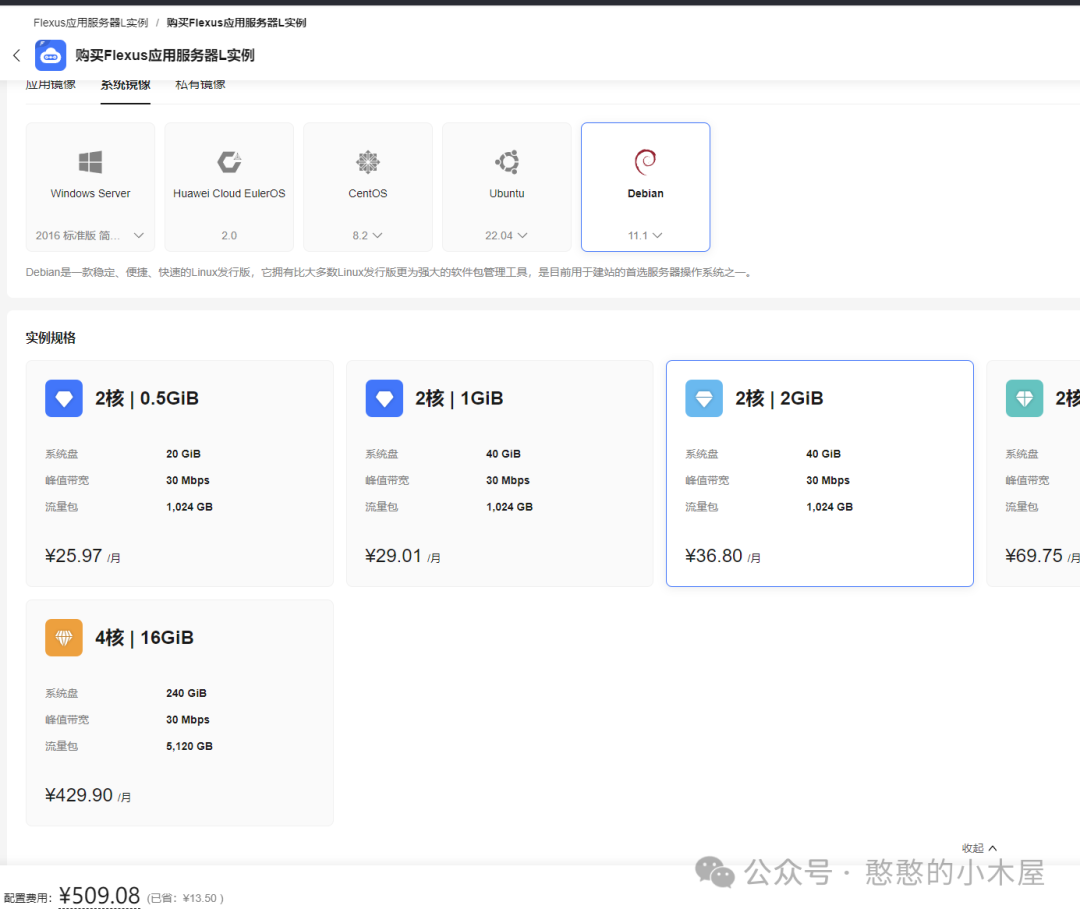The width and height of the screenshot is (1080, 916).
Task: Pick the Debian swirl logo icon
Action: tap(645, 162)
